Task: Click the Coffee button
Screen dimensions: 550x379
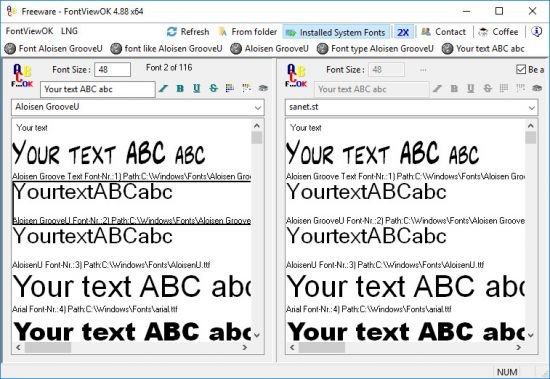Action: click(x=498, y=32)
